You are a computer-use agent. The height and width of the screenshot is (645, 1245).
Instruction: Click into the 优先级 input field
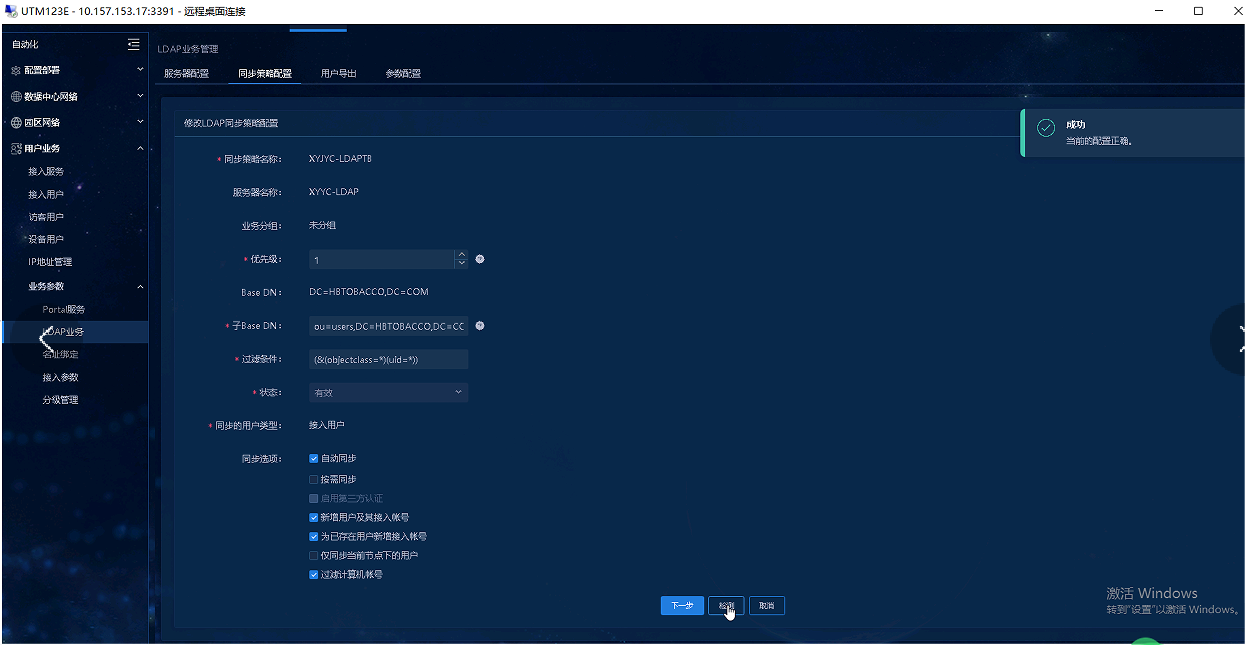(382, 260)
